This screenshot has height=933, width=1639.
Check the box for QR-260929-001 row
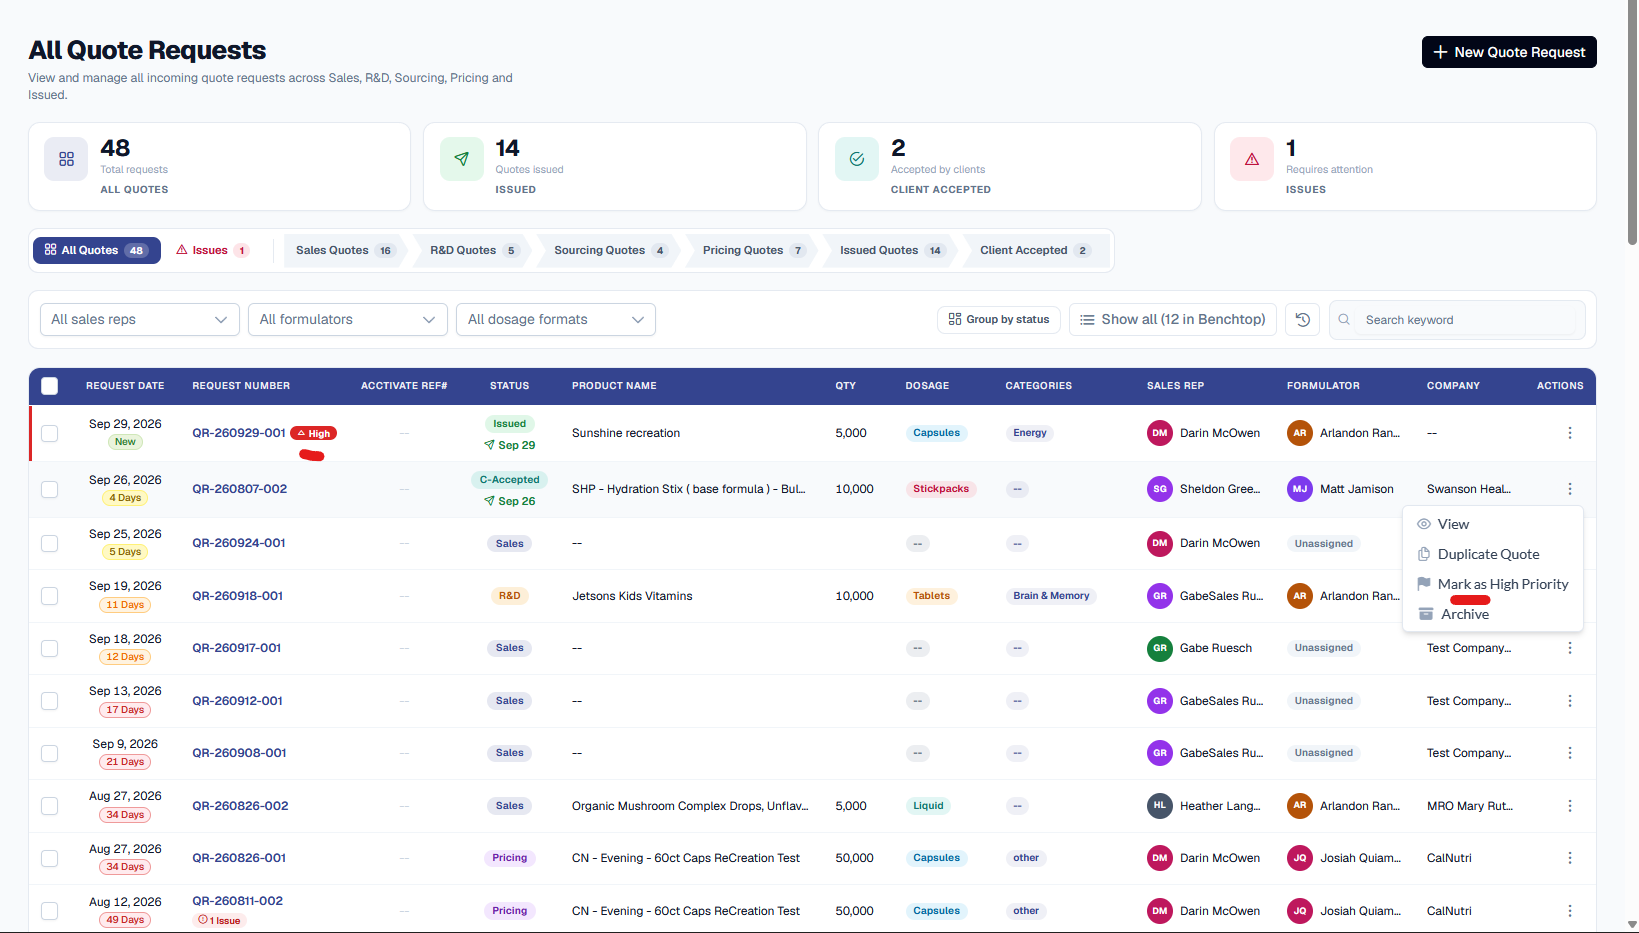[50, 433]
